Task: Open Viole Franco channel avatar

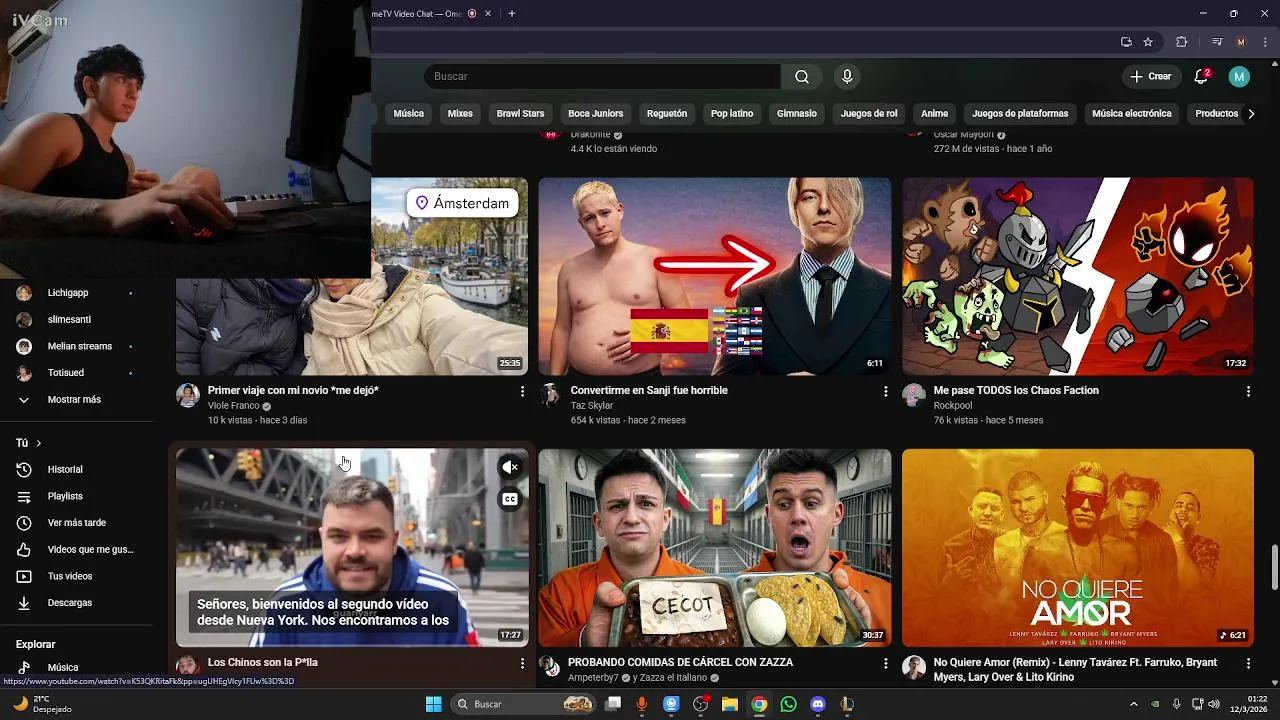Action: [x=188, y=395]
